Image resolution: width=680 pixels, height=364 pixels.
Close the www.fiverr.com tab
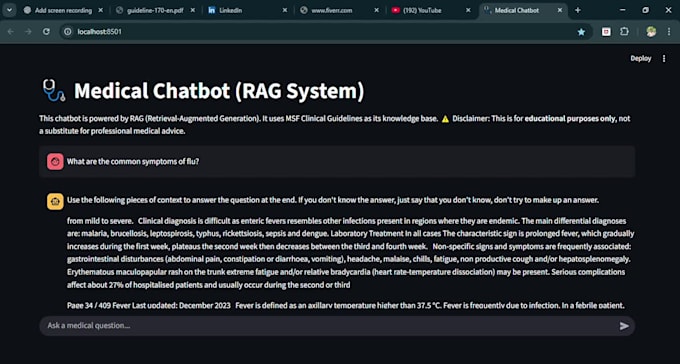(x=376, y=10)
